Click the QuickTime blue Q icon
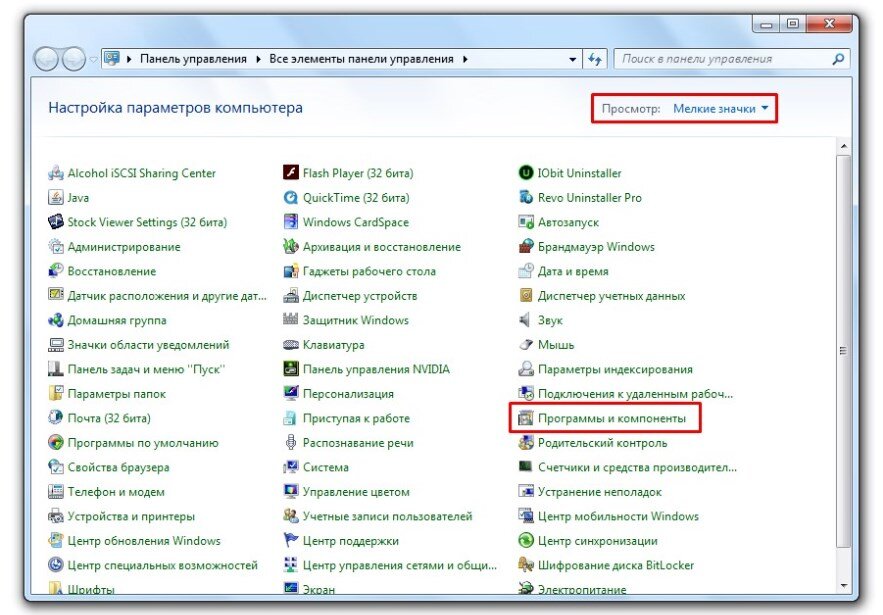 291,198
